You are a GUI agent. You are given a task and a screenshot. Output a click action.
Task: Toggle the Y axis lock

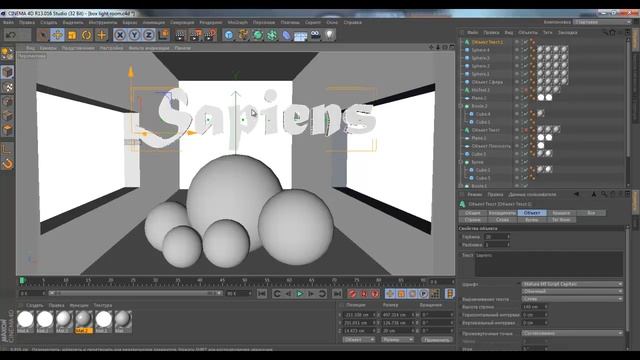click(x=134, y=35)
